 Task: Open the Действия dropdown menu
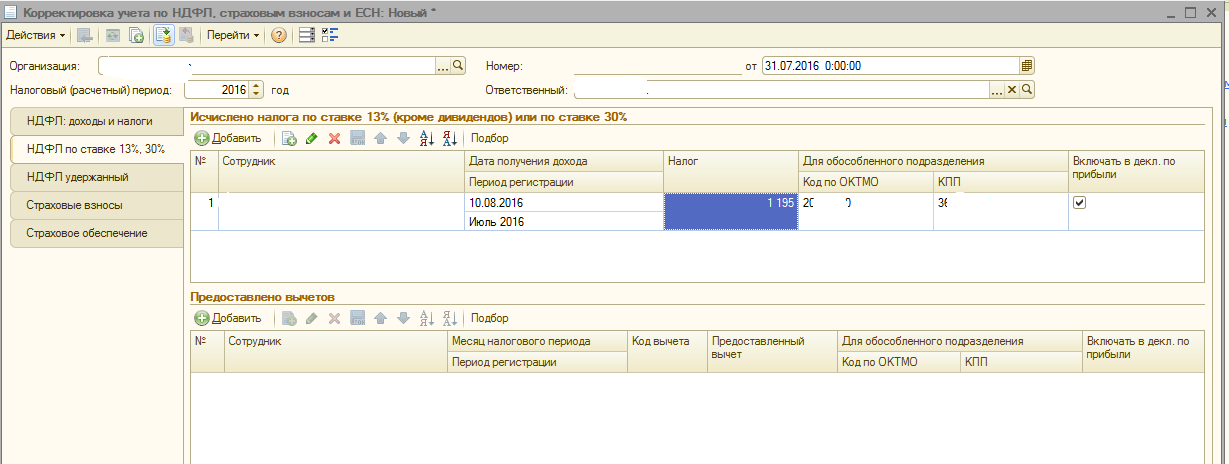[36, 35]
